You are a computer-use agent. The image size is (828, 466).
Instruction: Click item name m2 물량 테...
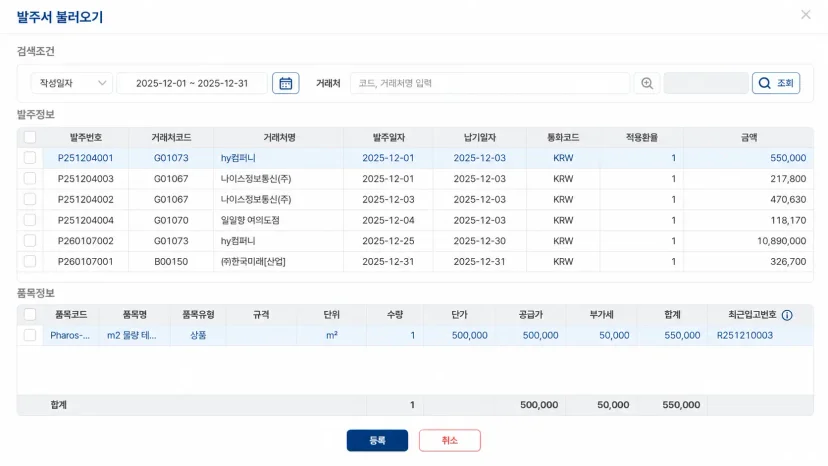[131, 335]
